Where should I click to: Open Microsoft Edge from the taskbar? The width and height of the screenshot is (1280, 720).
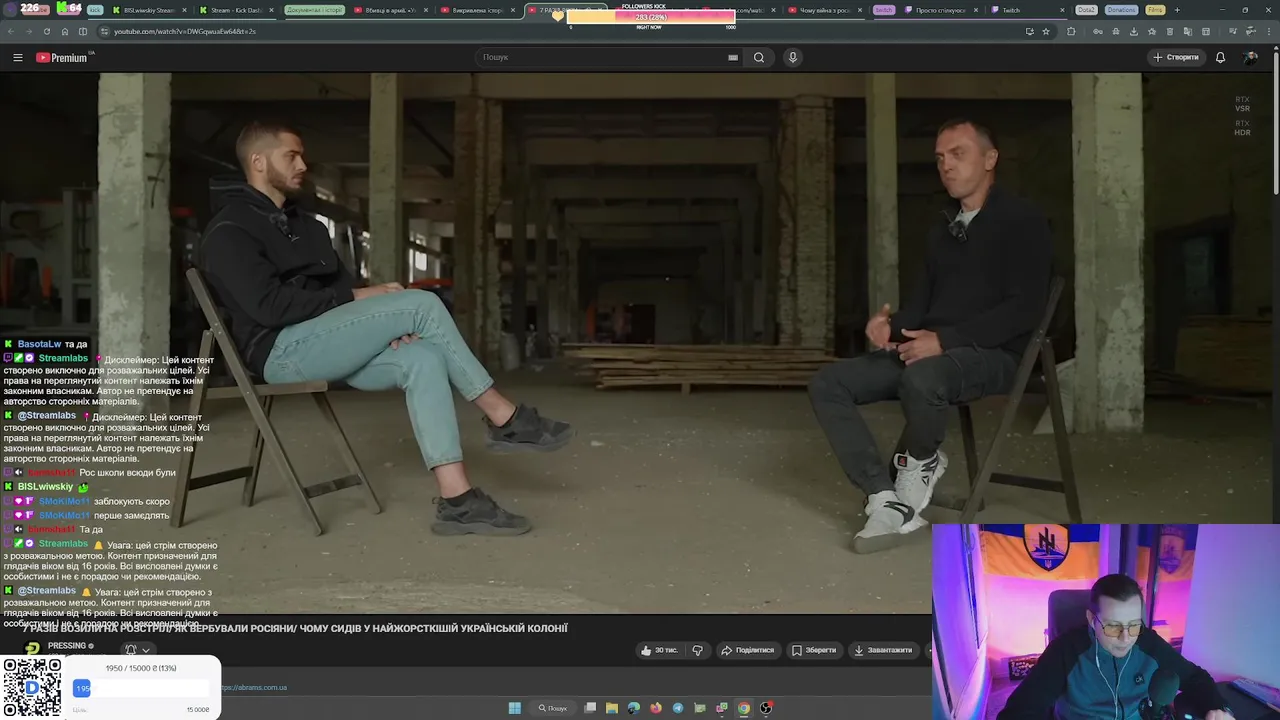click(x=634, y=708)
